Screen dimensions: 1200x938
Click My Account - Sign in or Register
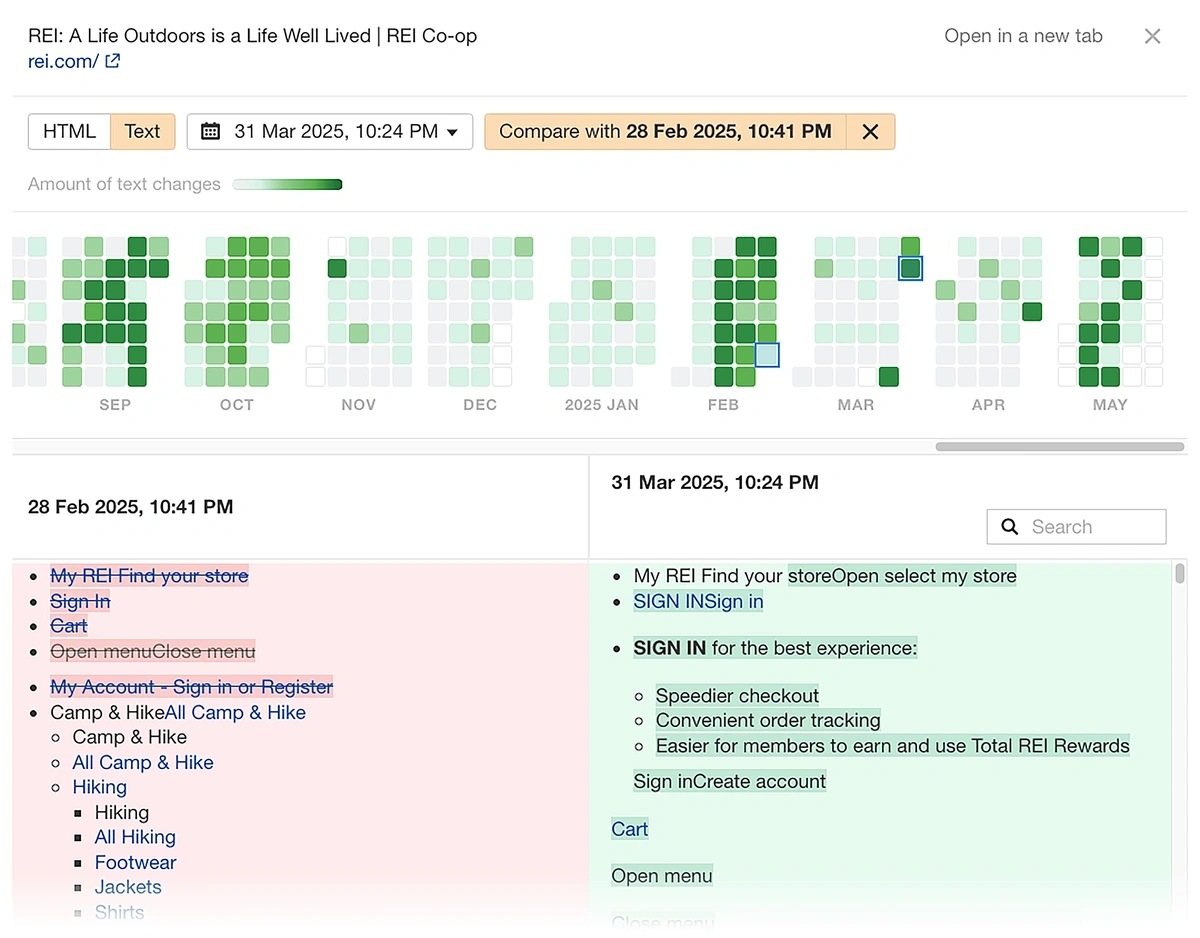pyautogui.click(x=192, y=687)
